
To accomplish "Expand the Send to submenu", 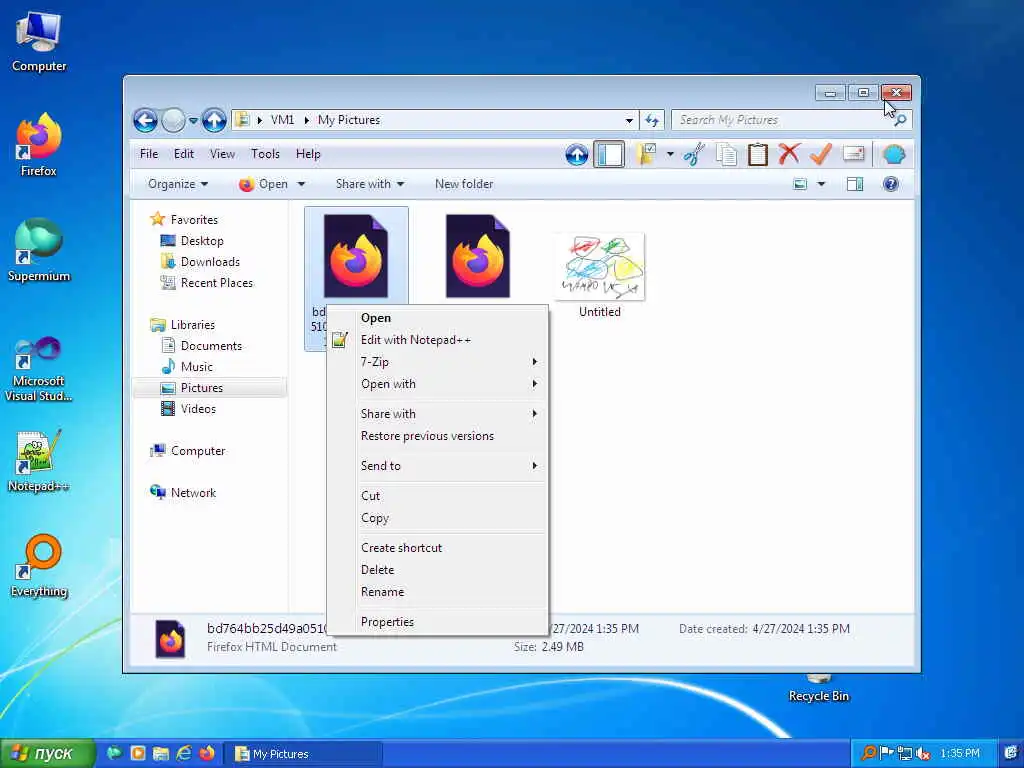I will tap(438, 466).
